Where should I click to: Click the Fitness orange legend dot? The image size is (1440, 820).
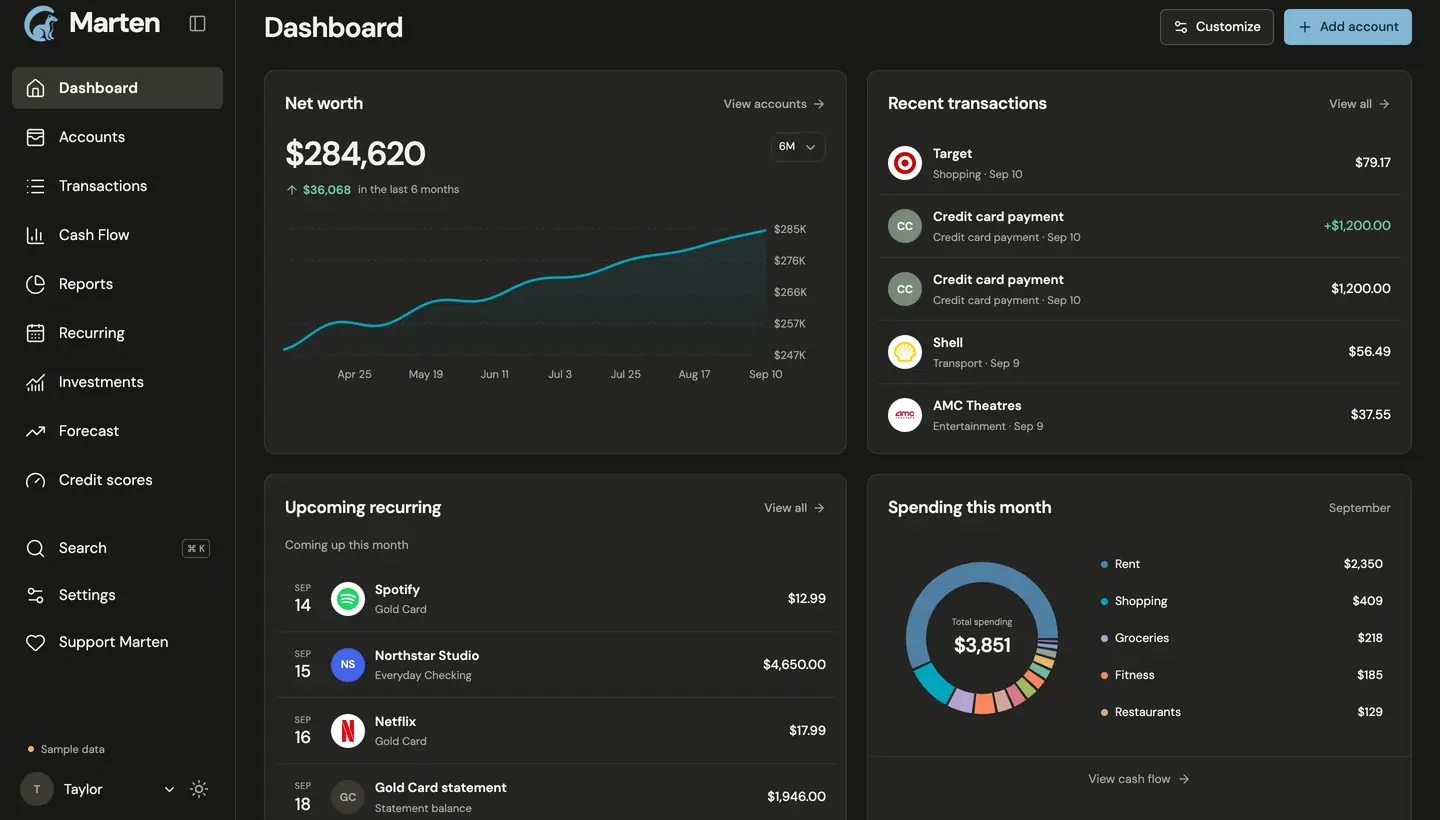pos(1104,675)
